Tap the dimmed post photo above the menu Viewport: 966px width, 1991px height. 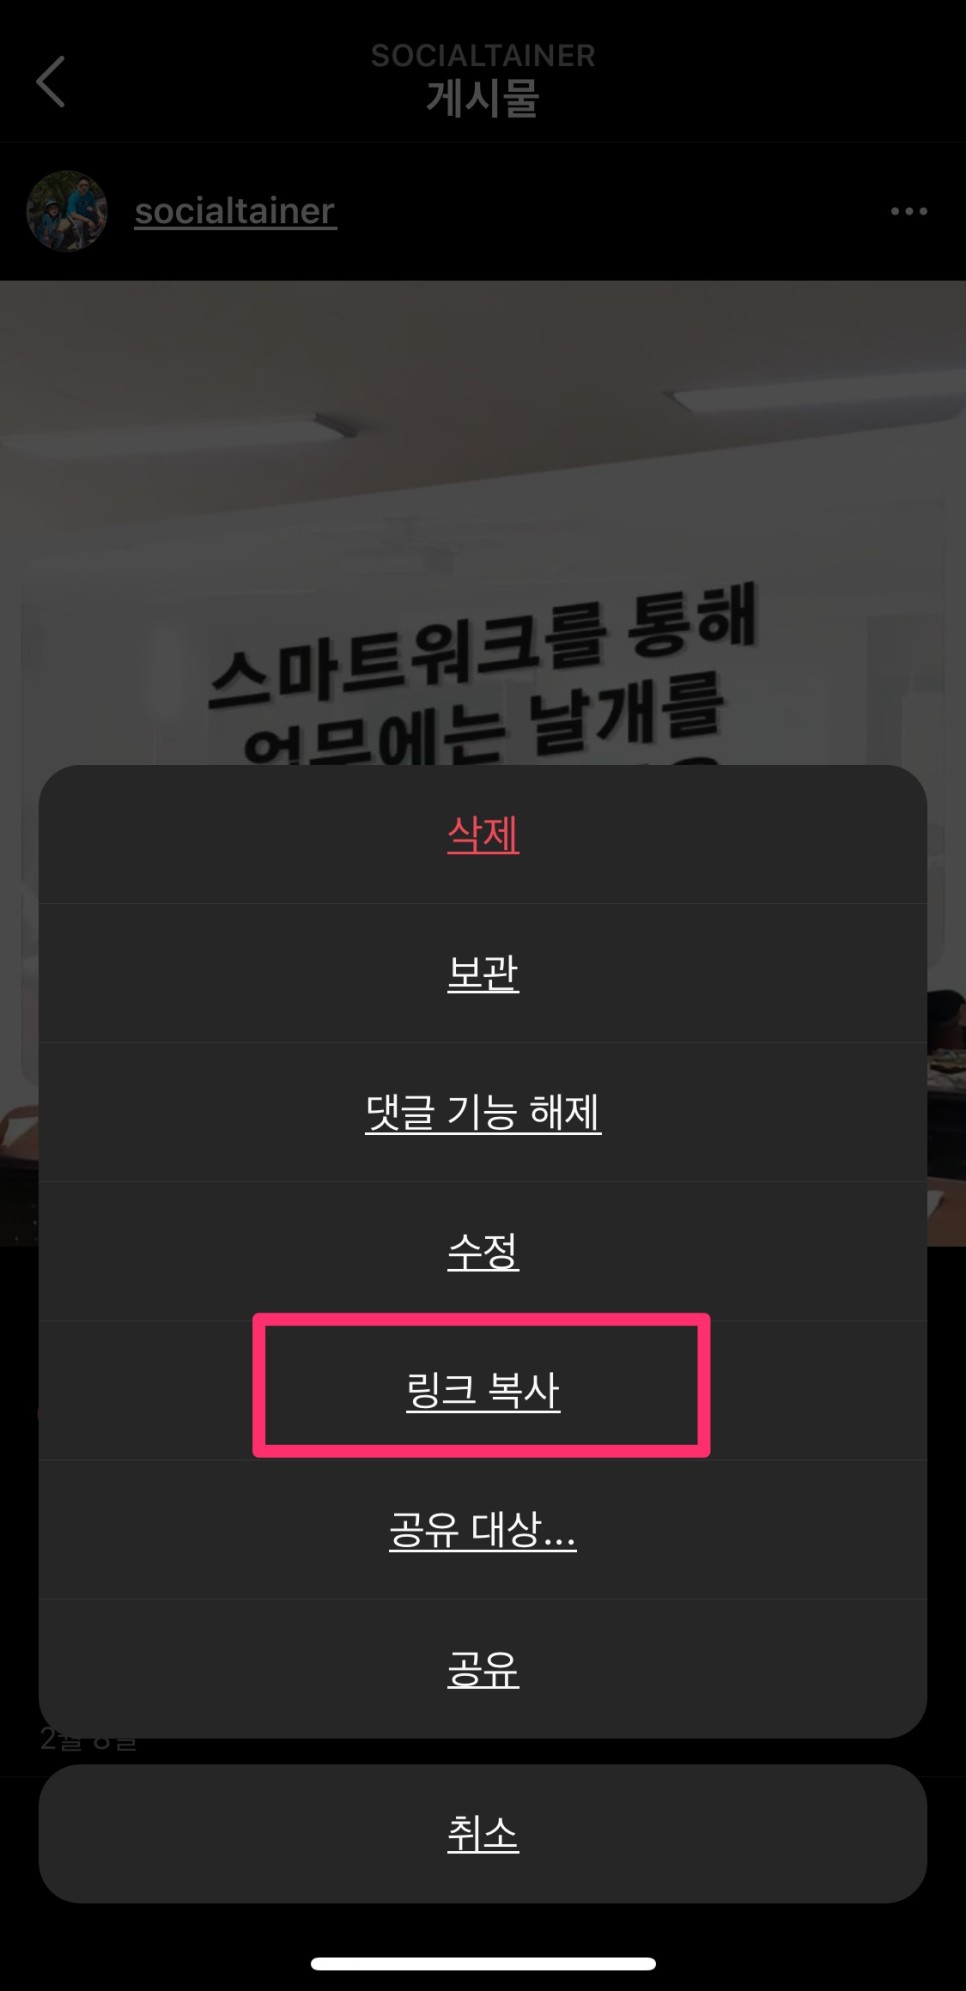point(483,522)
